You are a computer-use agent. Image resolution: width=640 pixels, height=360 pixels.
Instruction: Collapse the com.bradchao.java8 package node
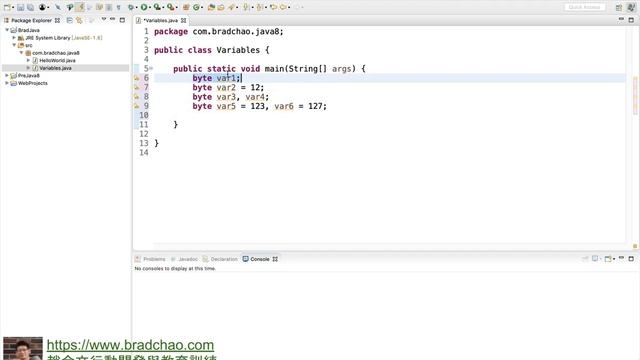pyautogui.click(x=22, y=53)
